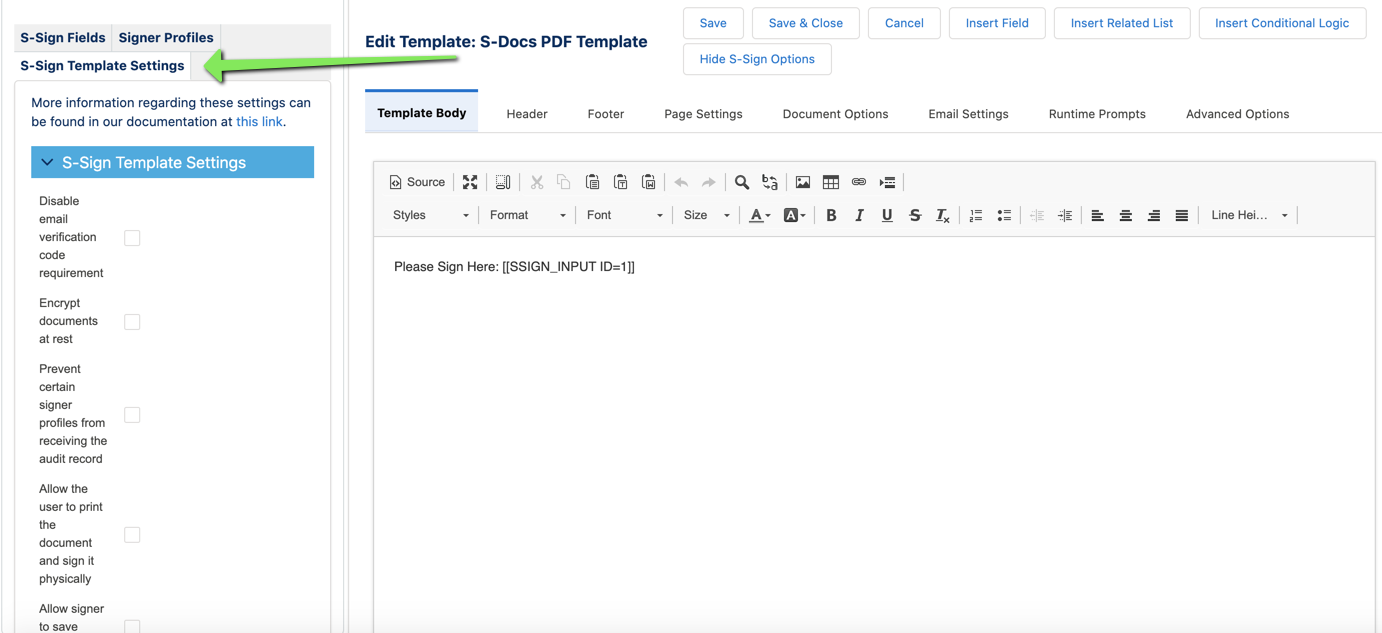
Task: Insert an image icon
Action: tap(803, 182)
